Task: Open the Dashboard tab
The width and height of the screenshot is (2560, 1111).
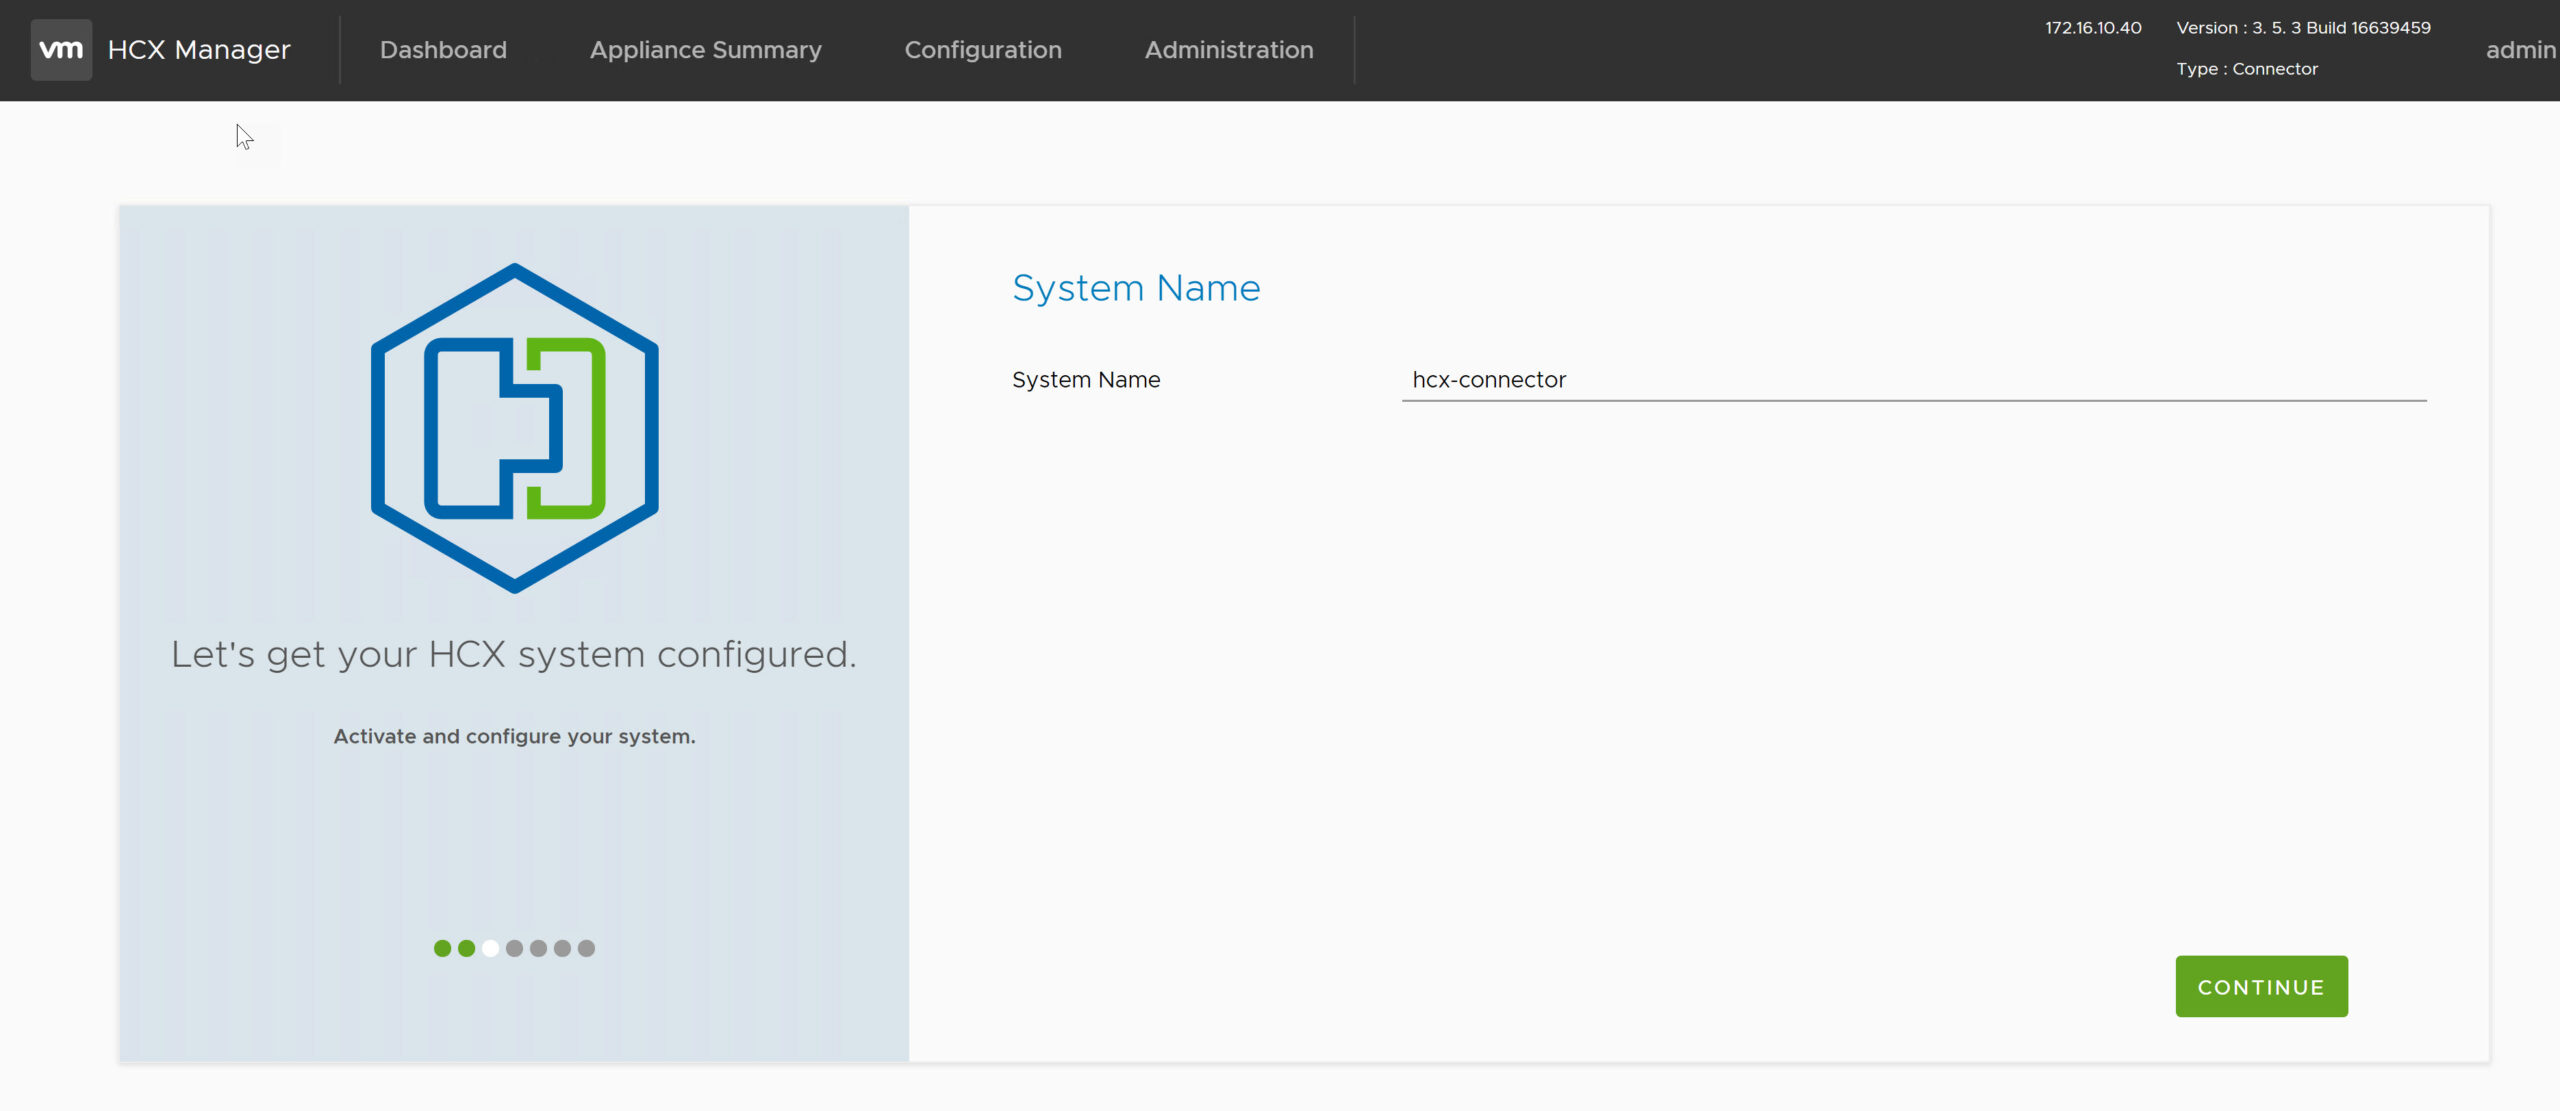Action: coord(443,50)
